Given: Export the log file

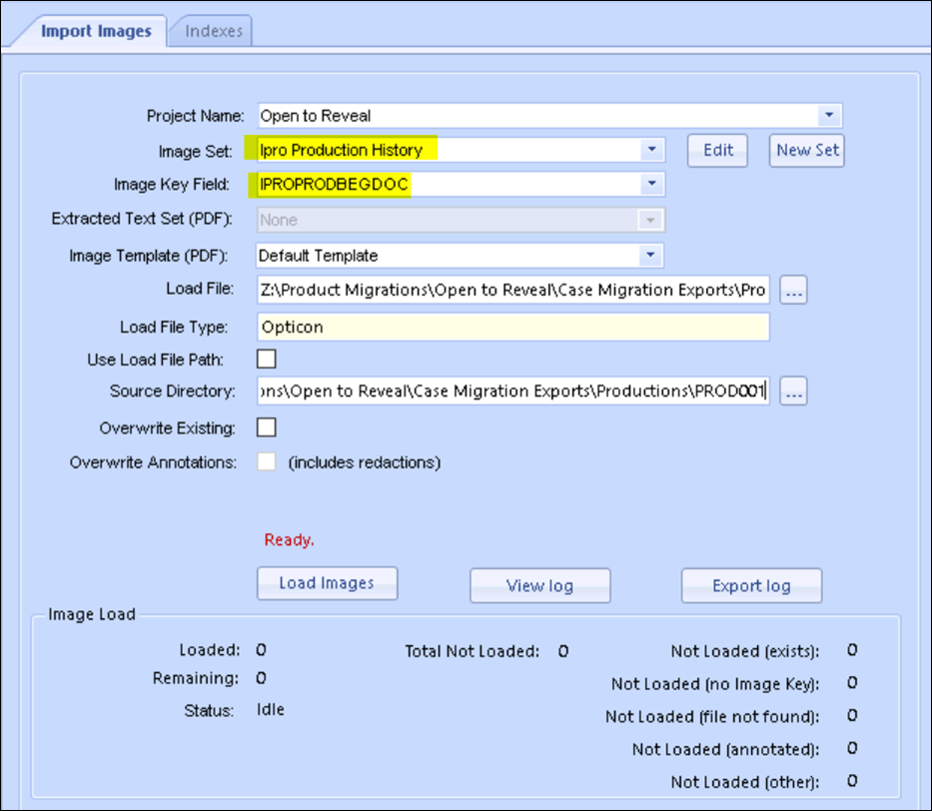Looking at the screenshot, I should (x=751, y=586).
